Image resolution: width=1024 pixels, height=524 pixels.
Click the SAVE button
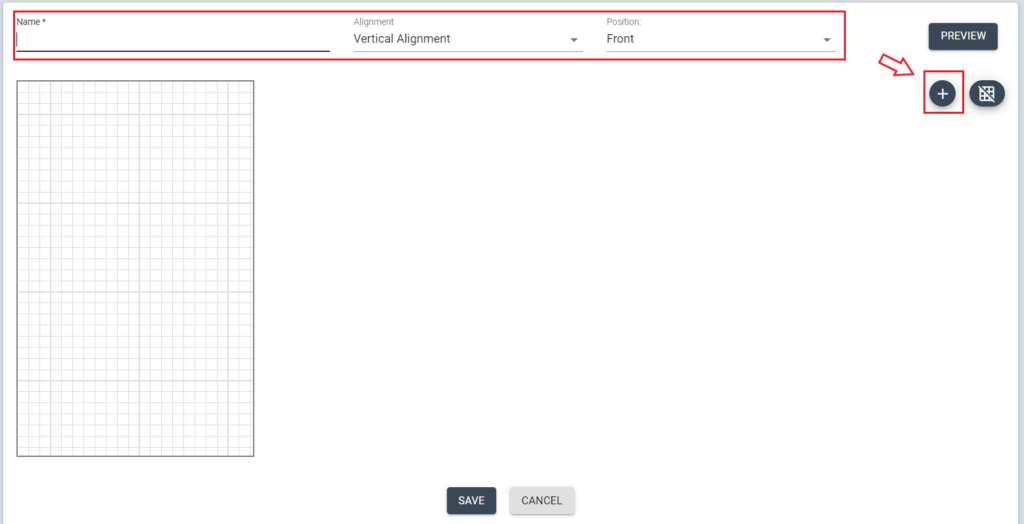click(471, 501)
